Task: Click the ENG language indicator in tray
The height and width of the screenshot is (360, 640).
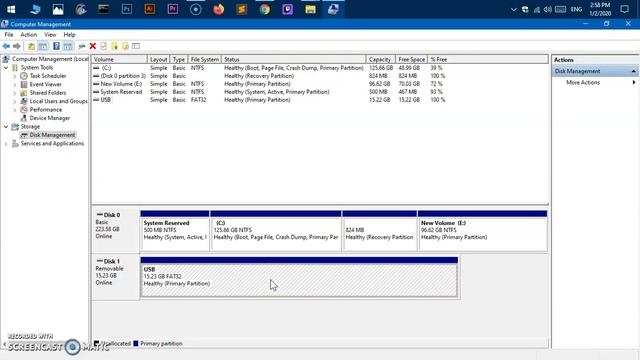Action: [x=576, y=9]
